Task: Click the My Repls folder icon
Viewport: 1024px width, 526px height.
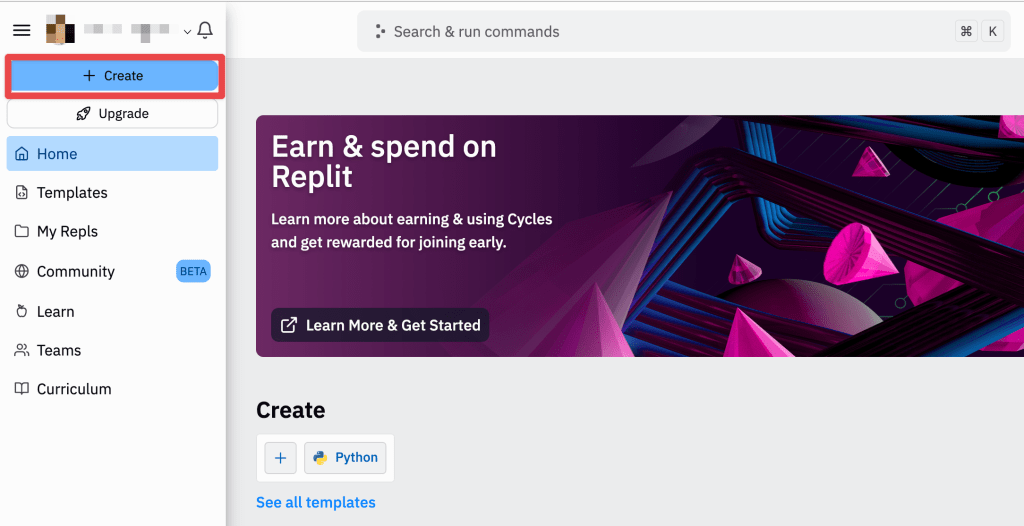Action: pyautogui.click(x=22, y=231)
